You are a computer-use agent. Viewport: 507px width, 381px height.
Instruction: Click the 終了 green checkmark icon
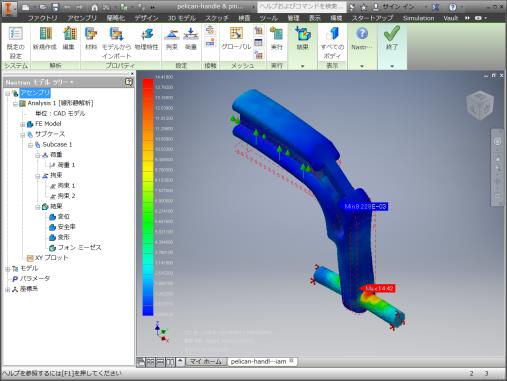[x=392, y=33]
